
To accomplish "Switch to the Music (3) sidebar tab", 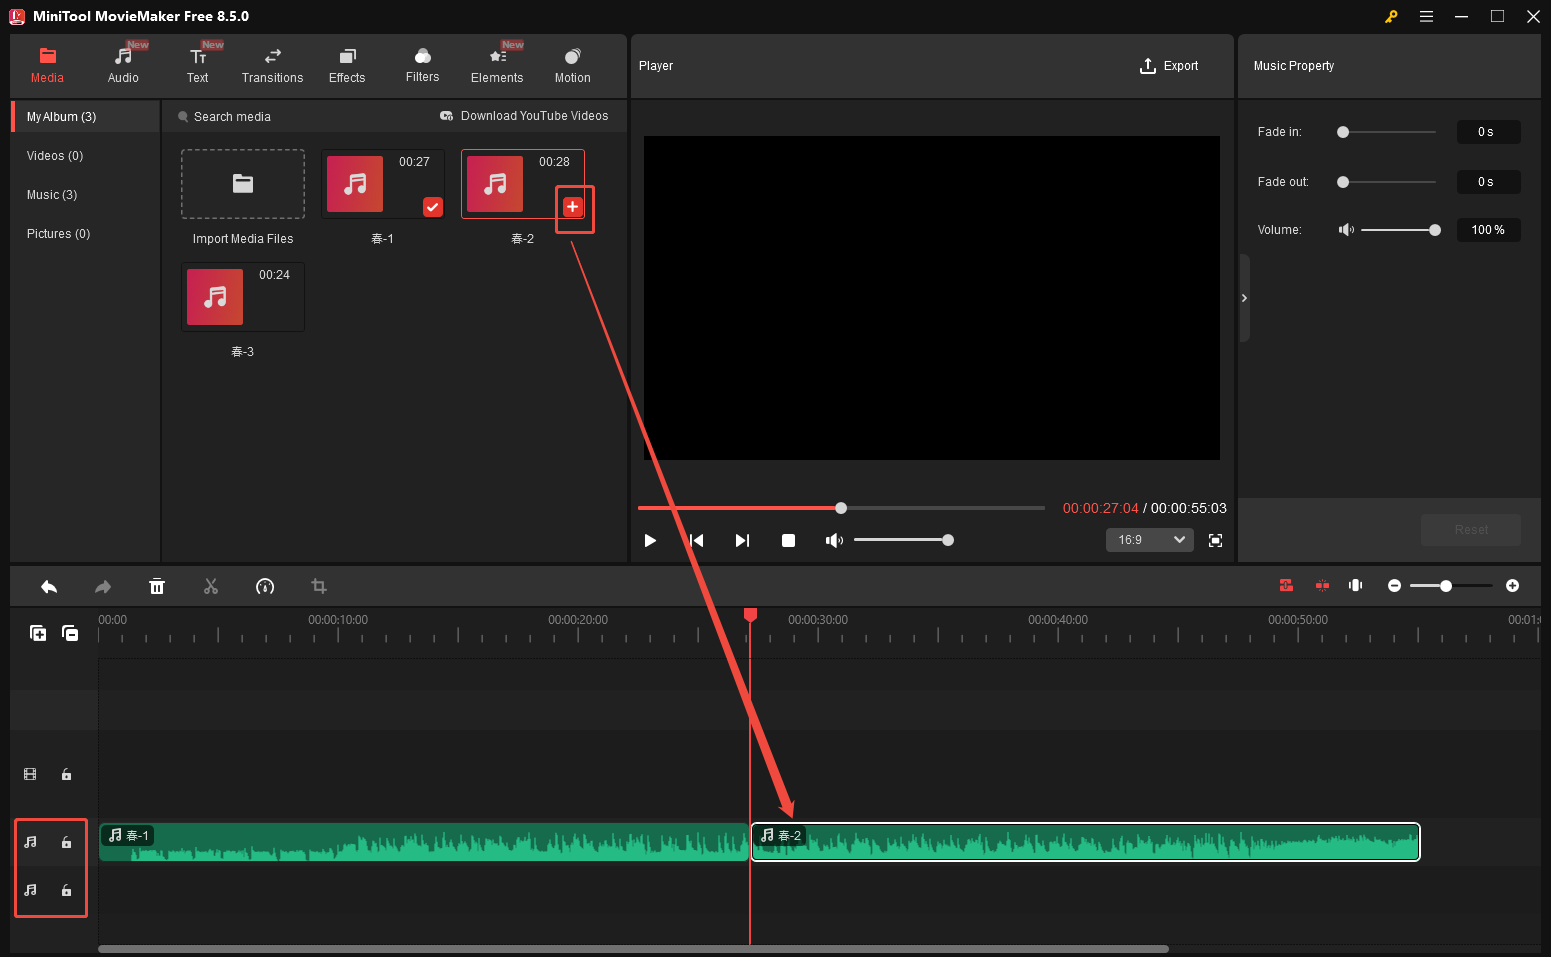I will (52, 194).
